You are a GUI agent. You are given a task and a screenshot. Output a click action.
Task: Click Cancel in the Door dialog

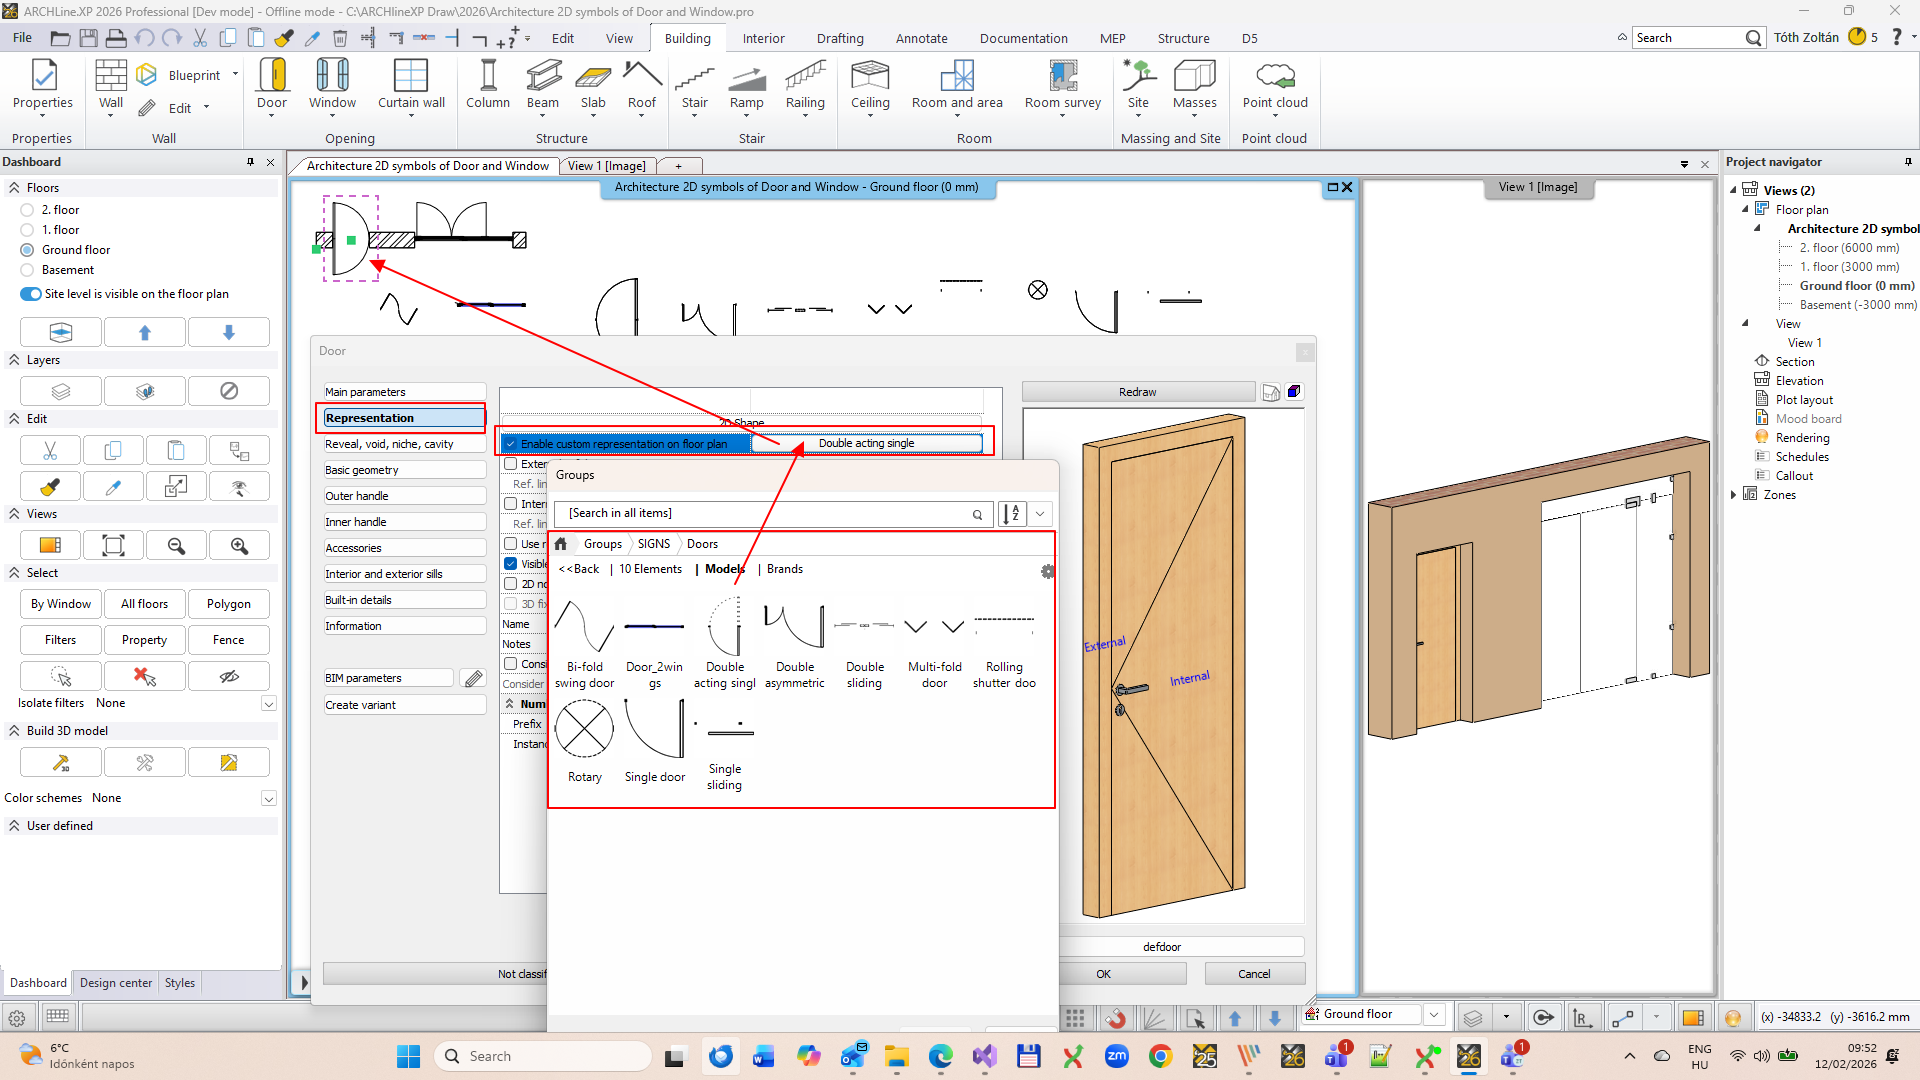(x=1254, y=974)
